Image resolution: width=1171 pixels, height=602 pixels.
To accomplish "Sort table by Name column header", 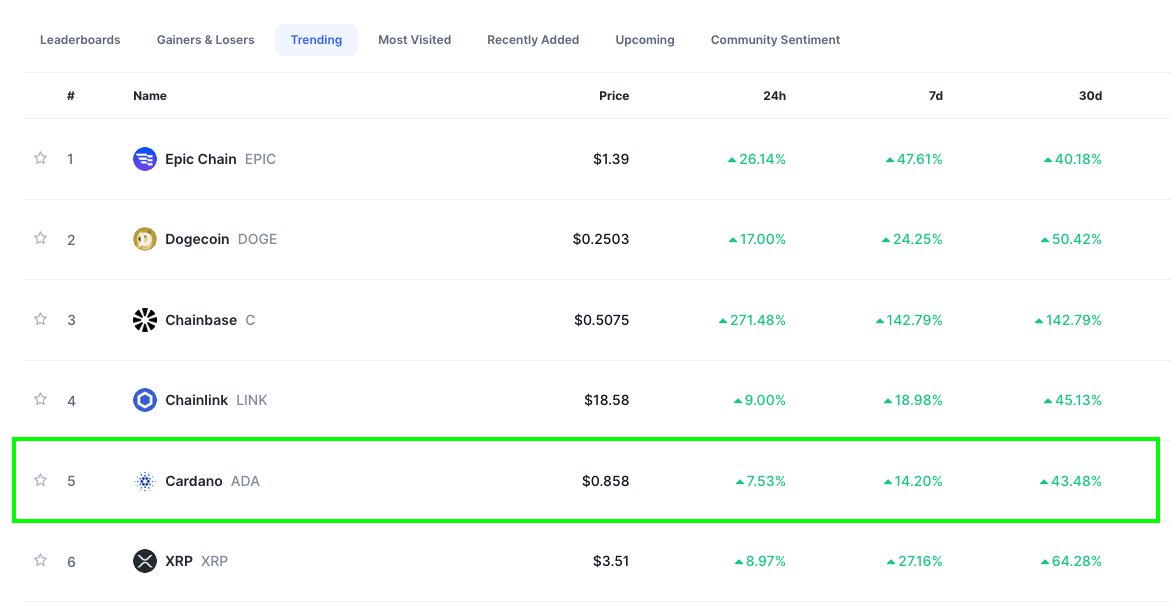I will pos(150,96).
